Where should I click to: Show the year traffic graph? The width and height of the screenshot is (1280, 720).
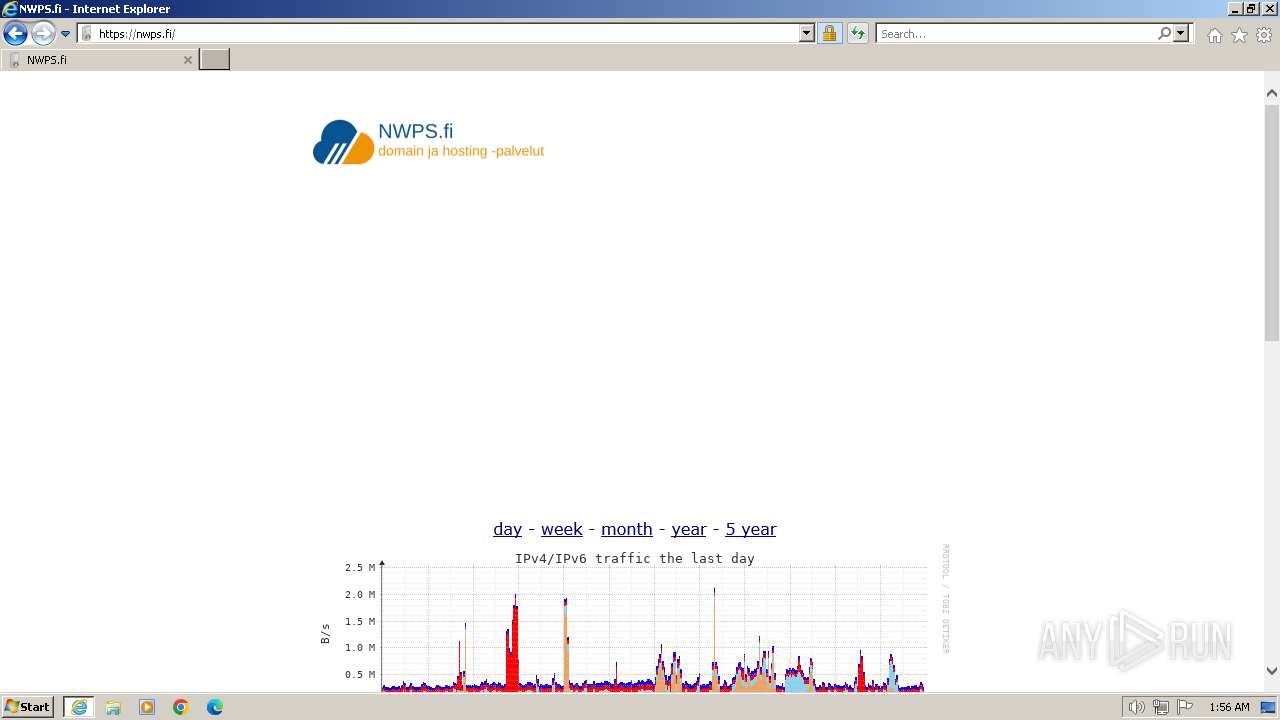point(689,529)
